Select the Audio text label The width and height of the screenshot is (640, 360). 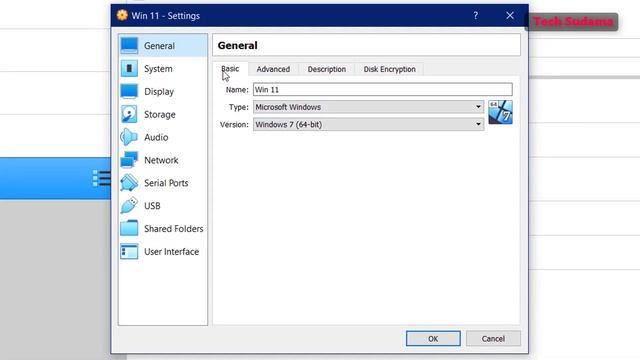(x=156, y=137)
